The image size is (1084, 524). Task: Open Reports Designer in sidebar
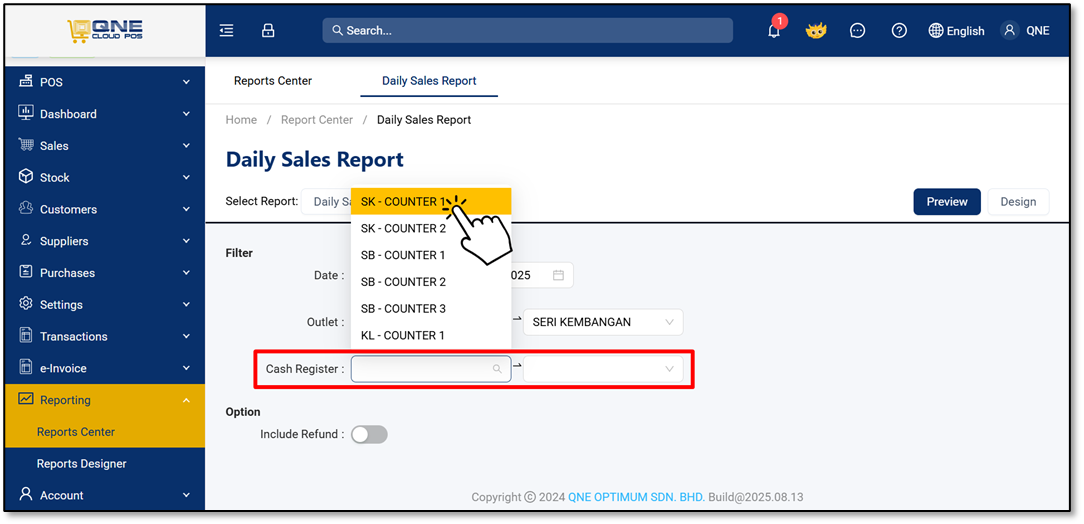82,463
